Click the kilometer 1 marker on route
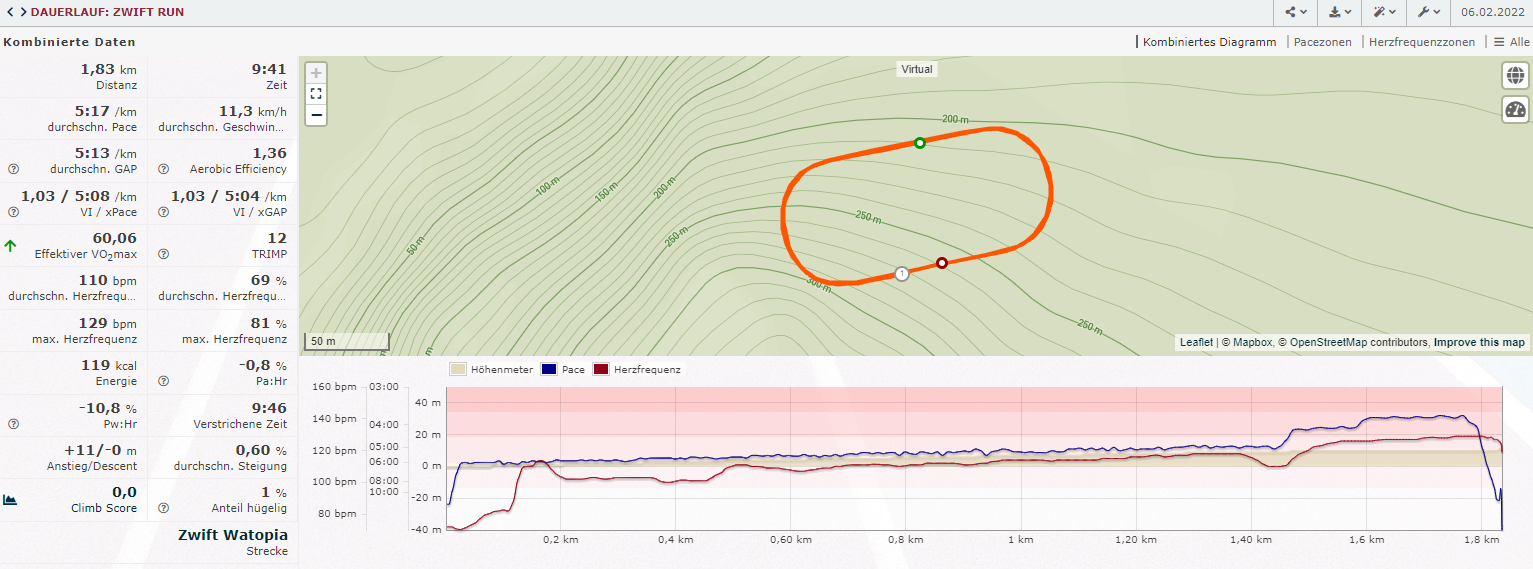The width and height of the screenshot is (1533, 569). pos(902,273)
